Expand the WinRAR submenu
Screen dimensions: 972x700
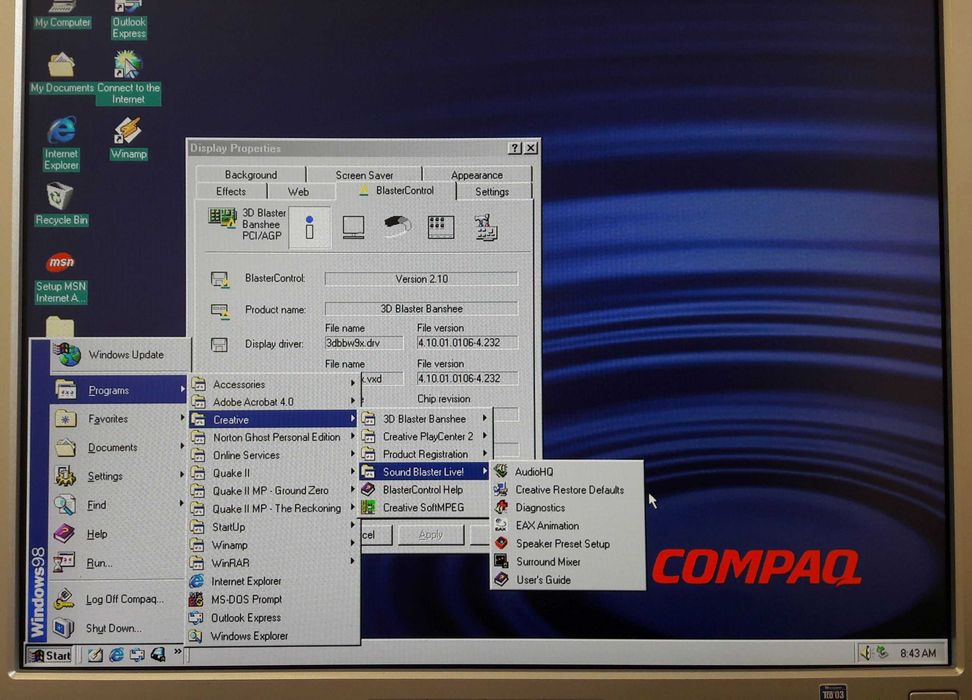(275, 563)
